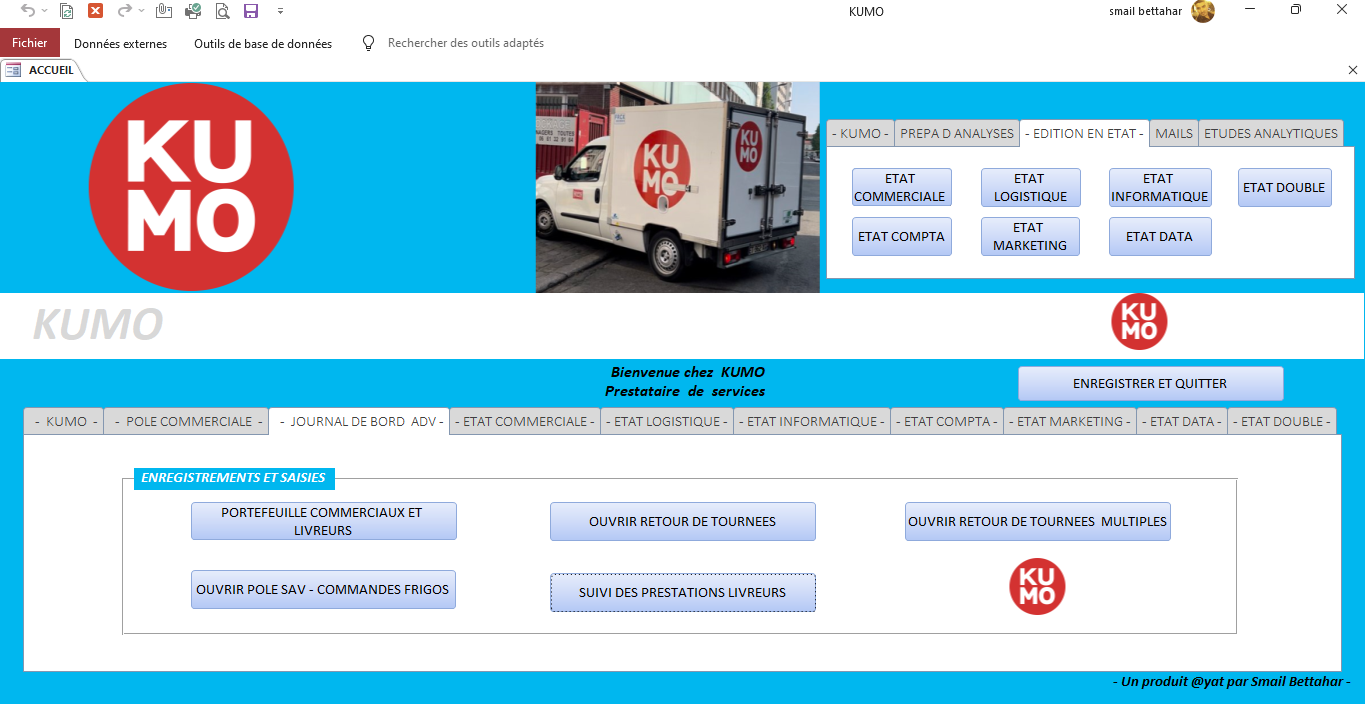Click ENREGISTRER ET QUITTER button
This screenshot has height=704, width=1365.
pos(1150,383)
